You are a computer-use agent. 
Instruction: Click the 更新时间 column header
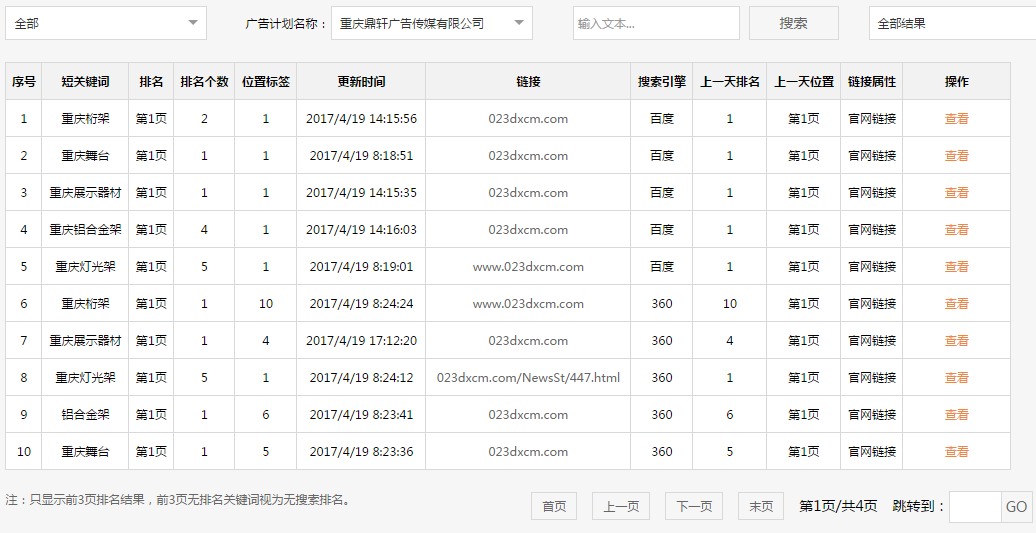coord(361,81)
